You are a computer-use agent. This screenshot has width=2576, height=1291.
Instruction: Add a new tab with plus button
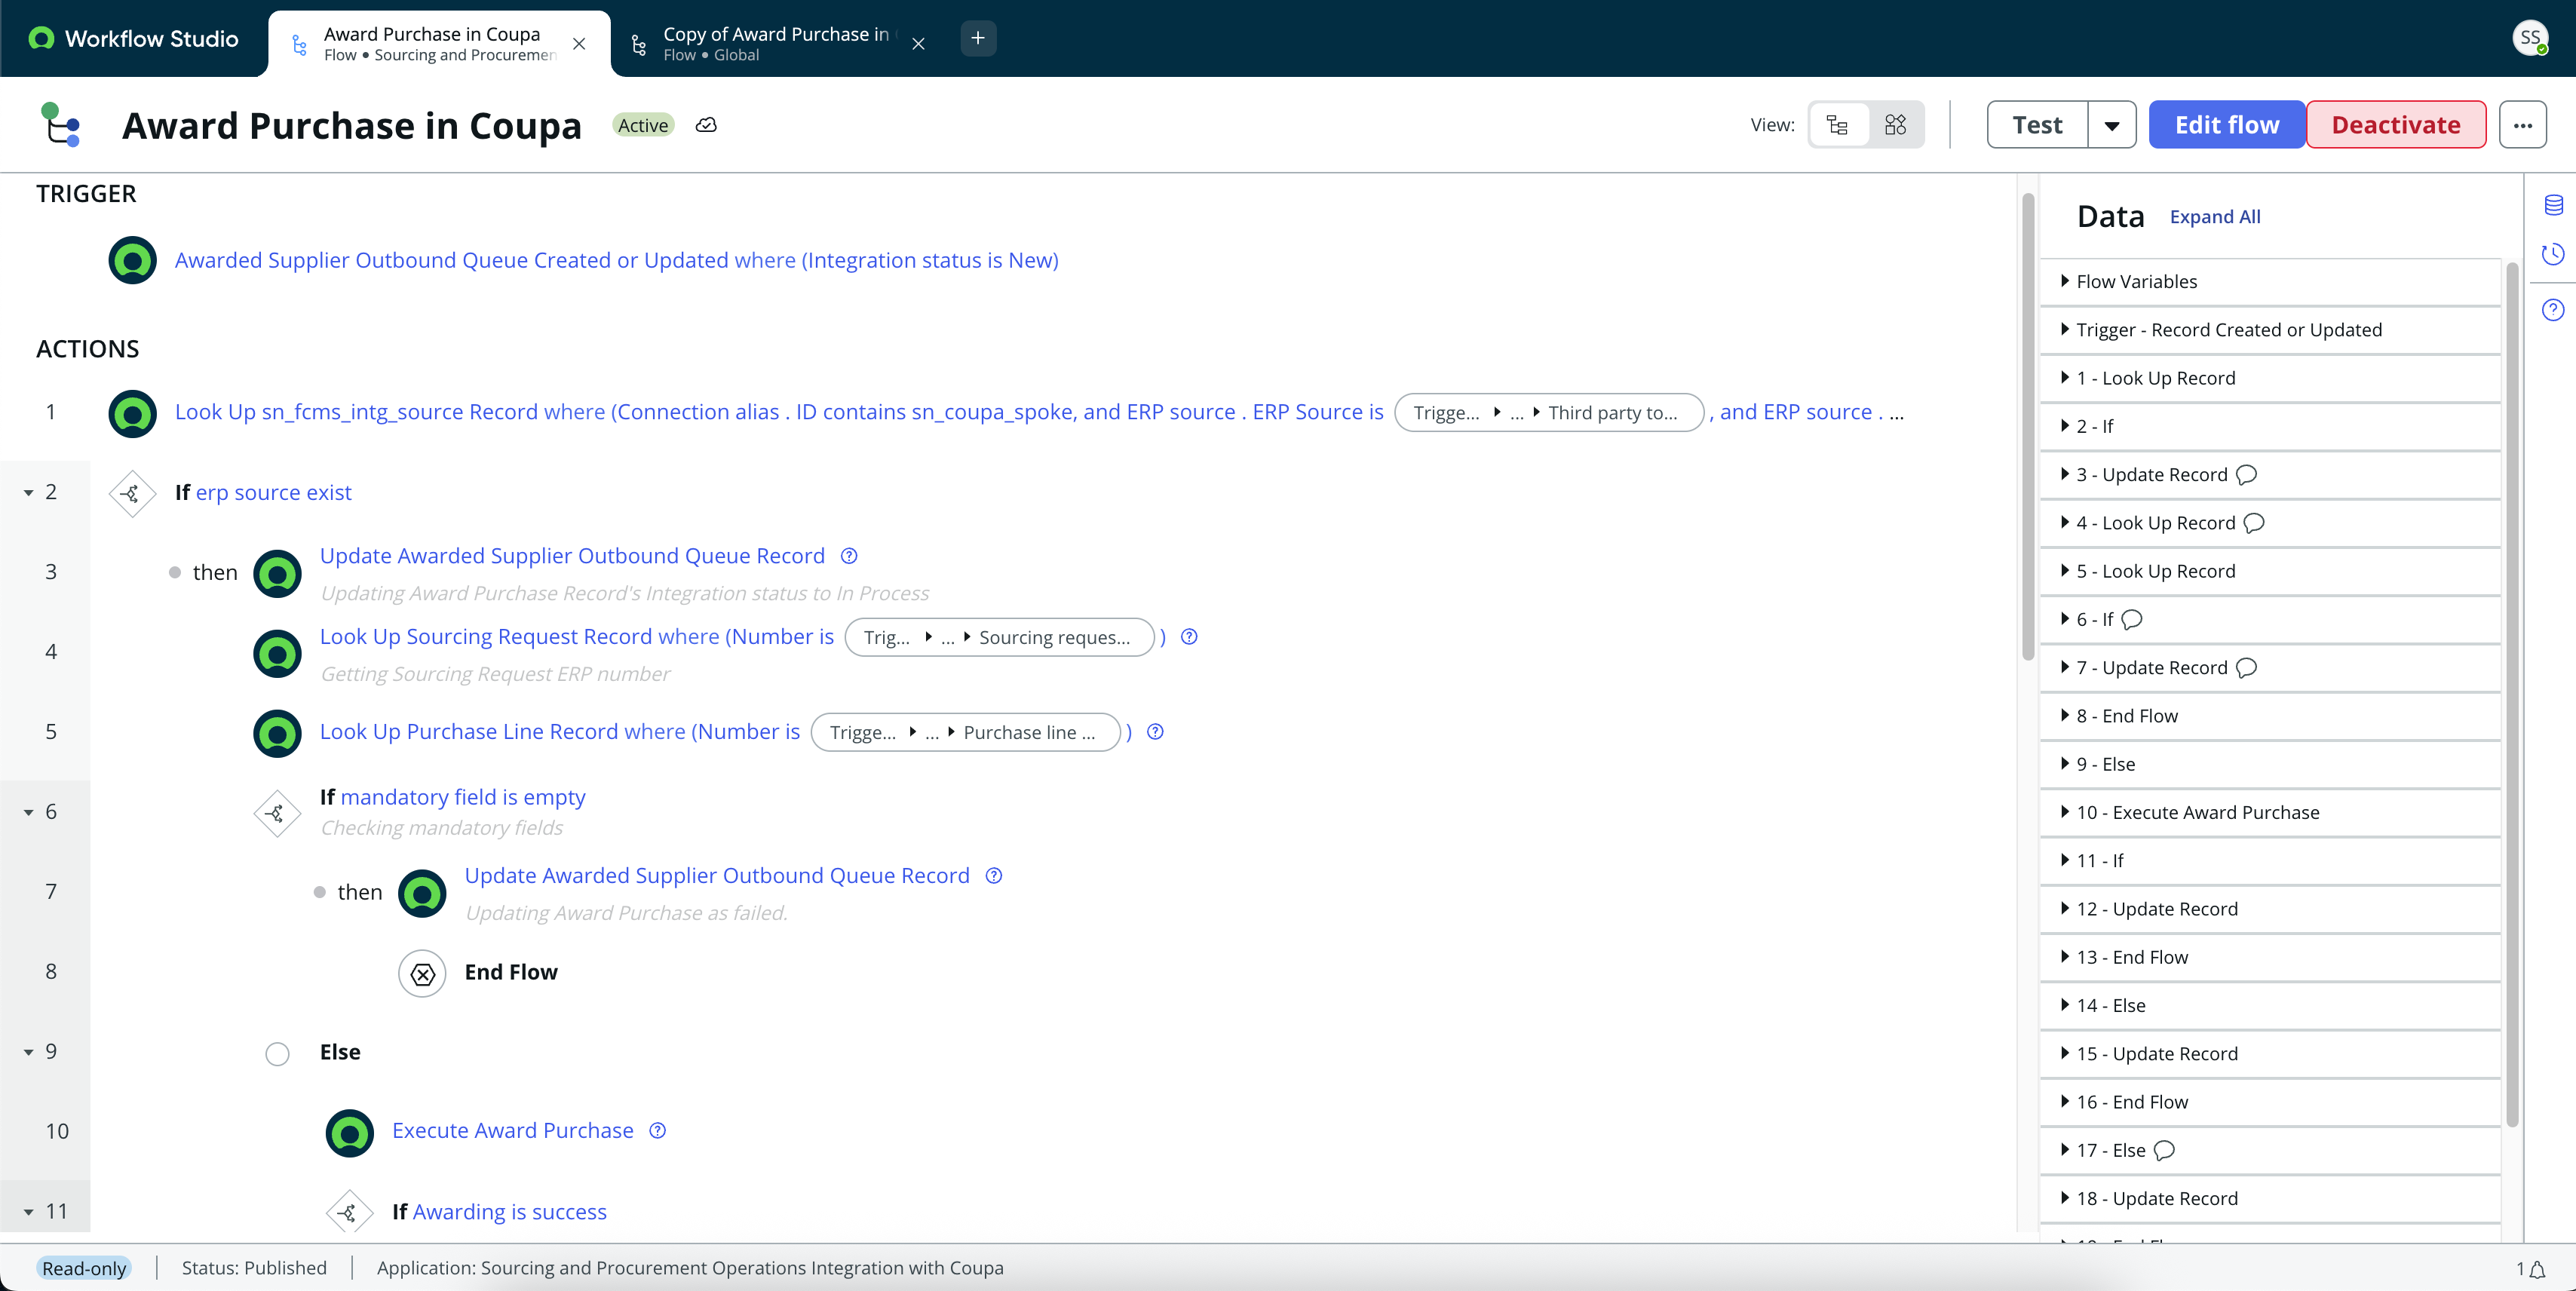click(x=978, y=38)
